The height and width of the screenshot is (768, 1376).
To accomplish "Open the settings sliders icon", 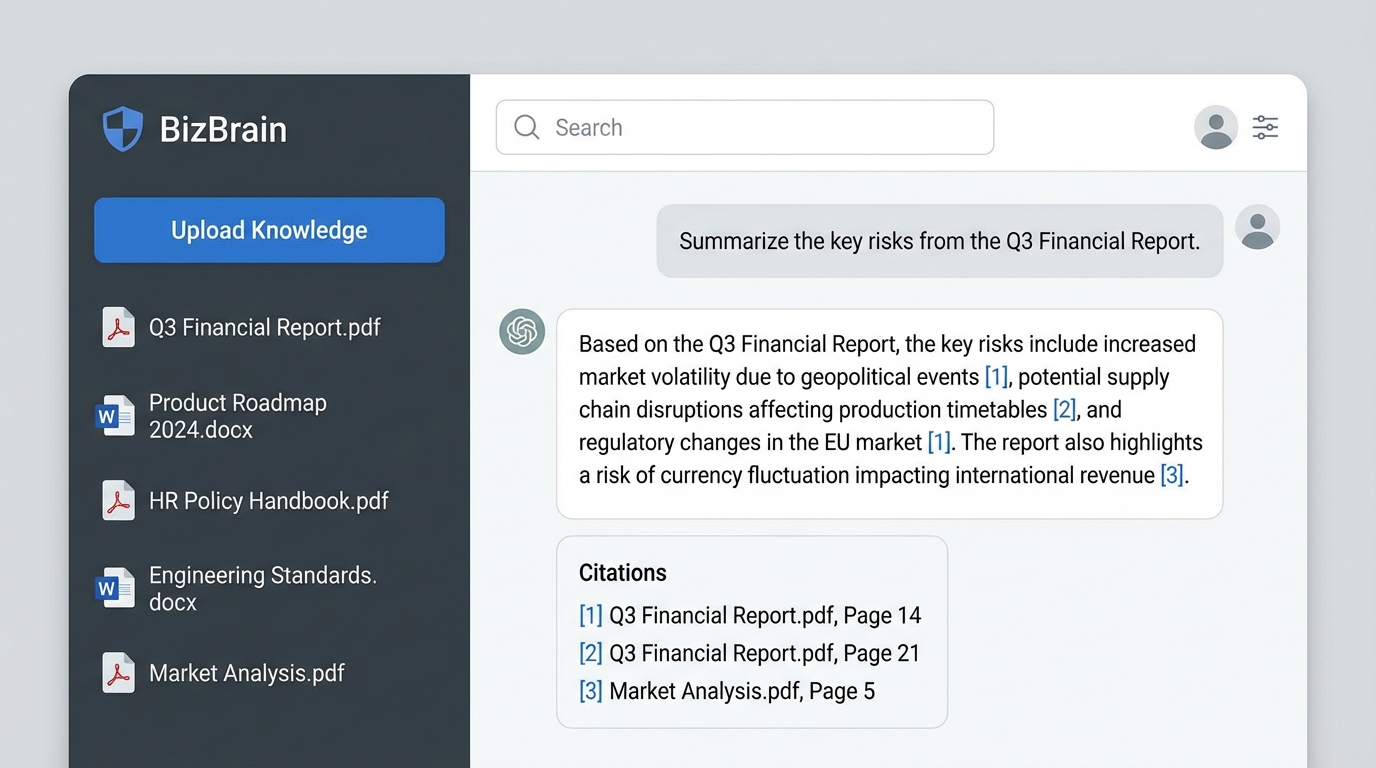I will pos(1265,127).
